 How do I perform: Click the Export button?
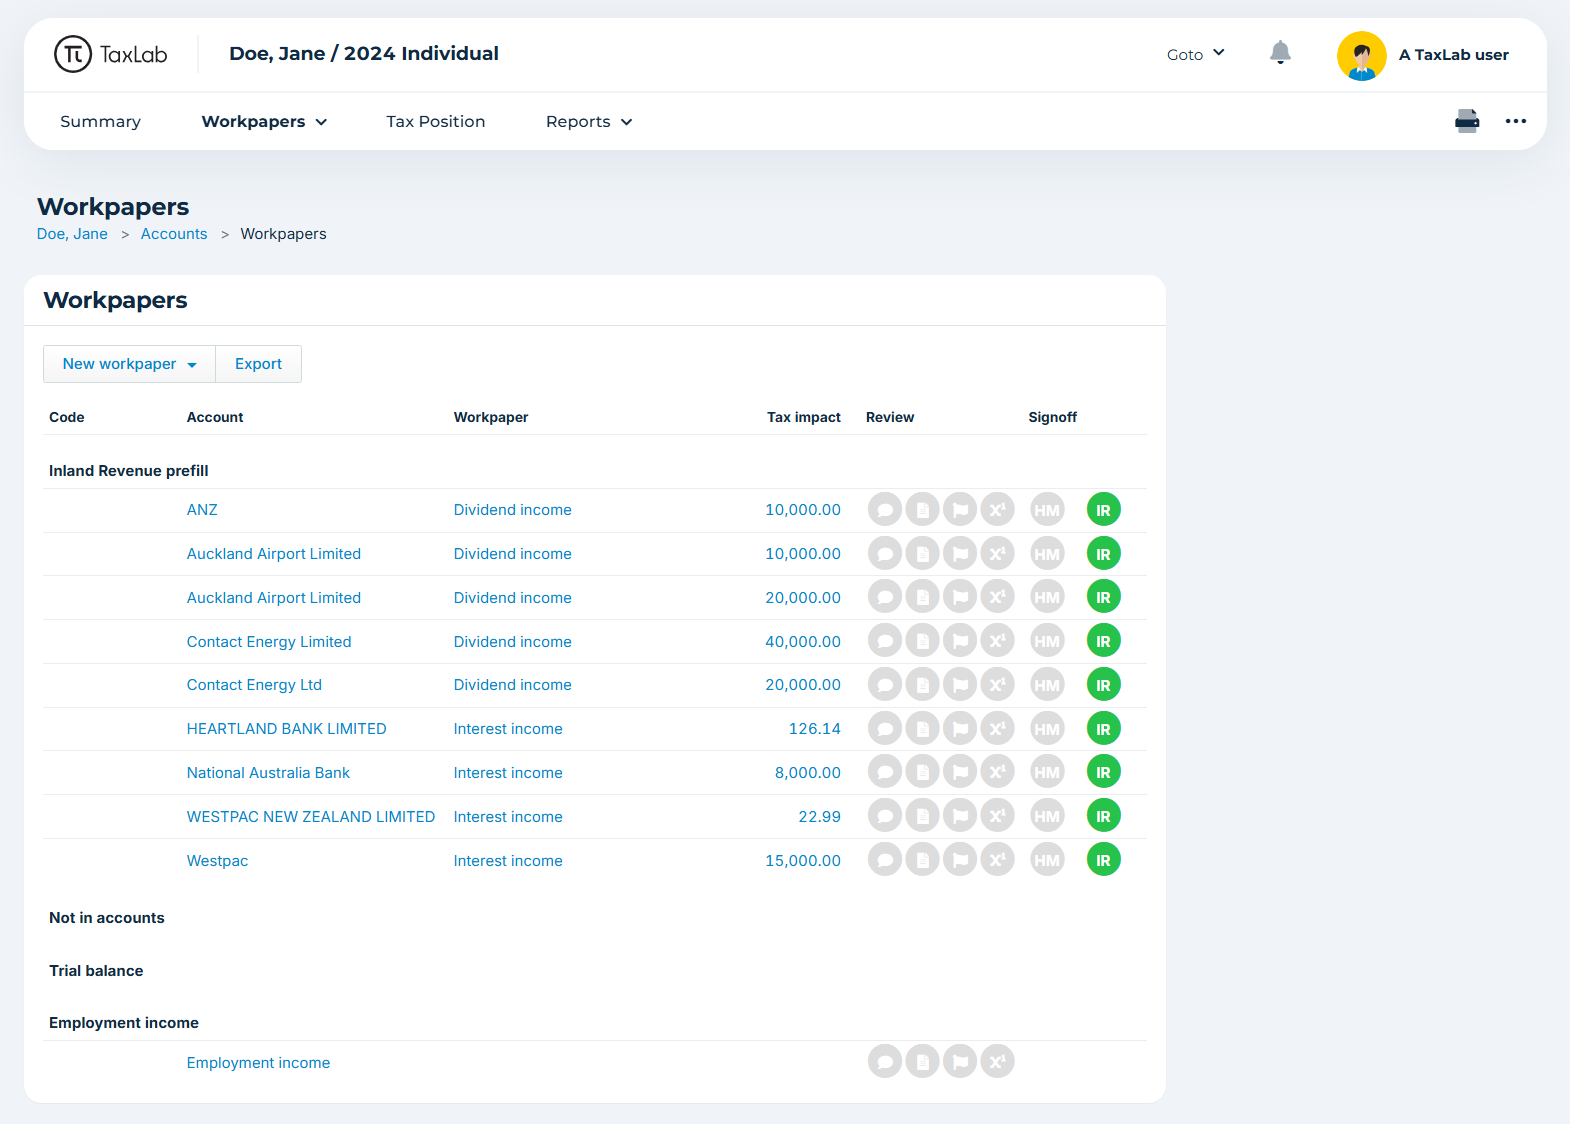tap(258, 364)
